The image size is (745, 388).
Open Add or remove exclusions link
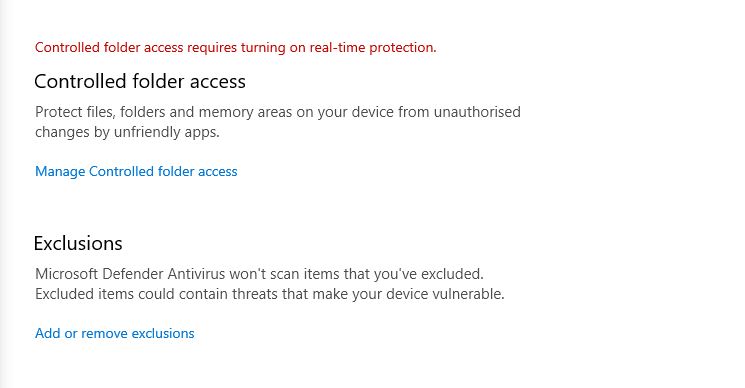[x=115, y=333]
